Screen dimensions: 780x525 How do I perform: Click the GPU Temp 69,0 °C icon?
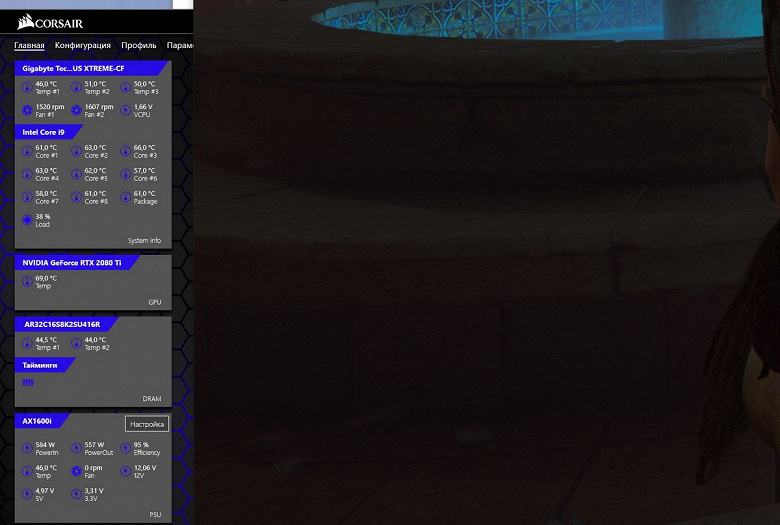coord(27,282)
